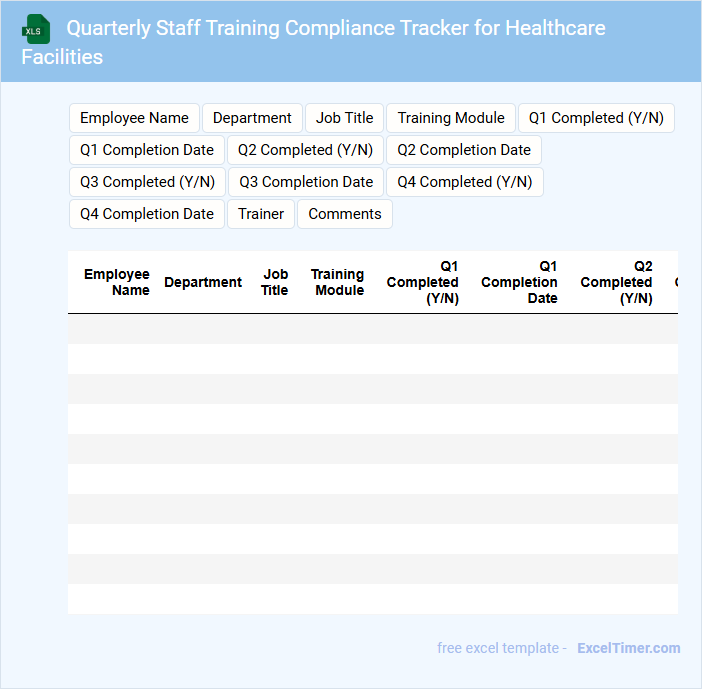
Task: Select the Q3 Completion Date tag
Action: tap(306, 182)
